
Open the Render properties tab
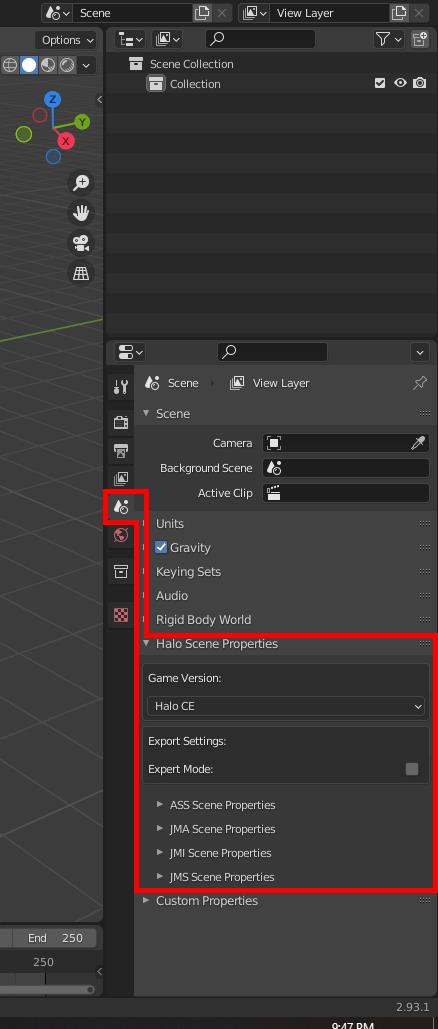[x=121, y=422]
